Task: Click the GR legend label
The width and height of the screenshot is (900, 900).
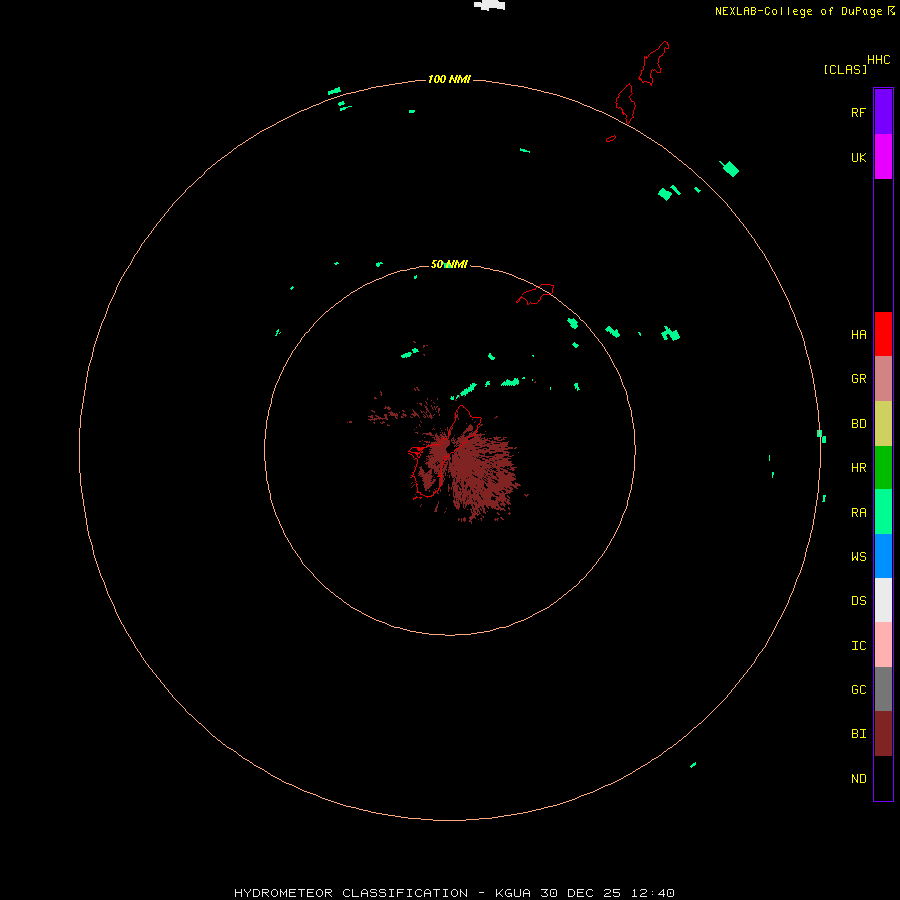Action: [x=858, y=378]
